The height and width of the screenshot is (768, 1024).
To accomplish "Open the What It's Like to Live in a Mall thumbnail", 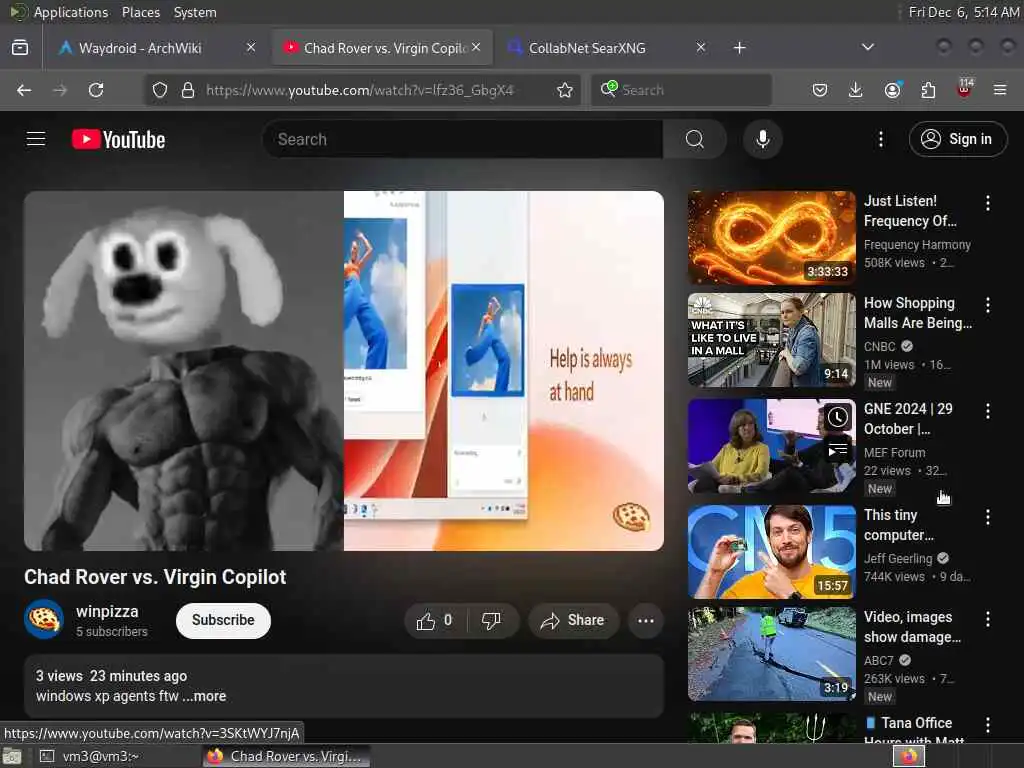I will pos(771,340).
